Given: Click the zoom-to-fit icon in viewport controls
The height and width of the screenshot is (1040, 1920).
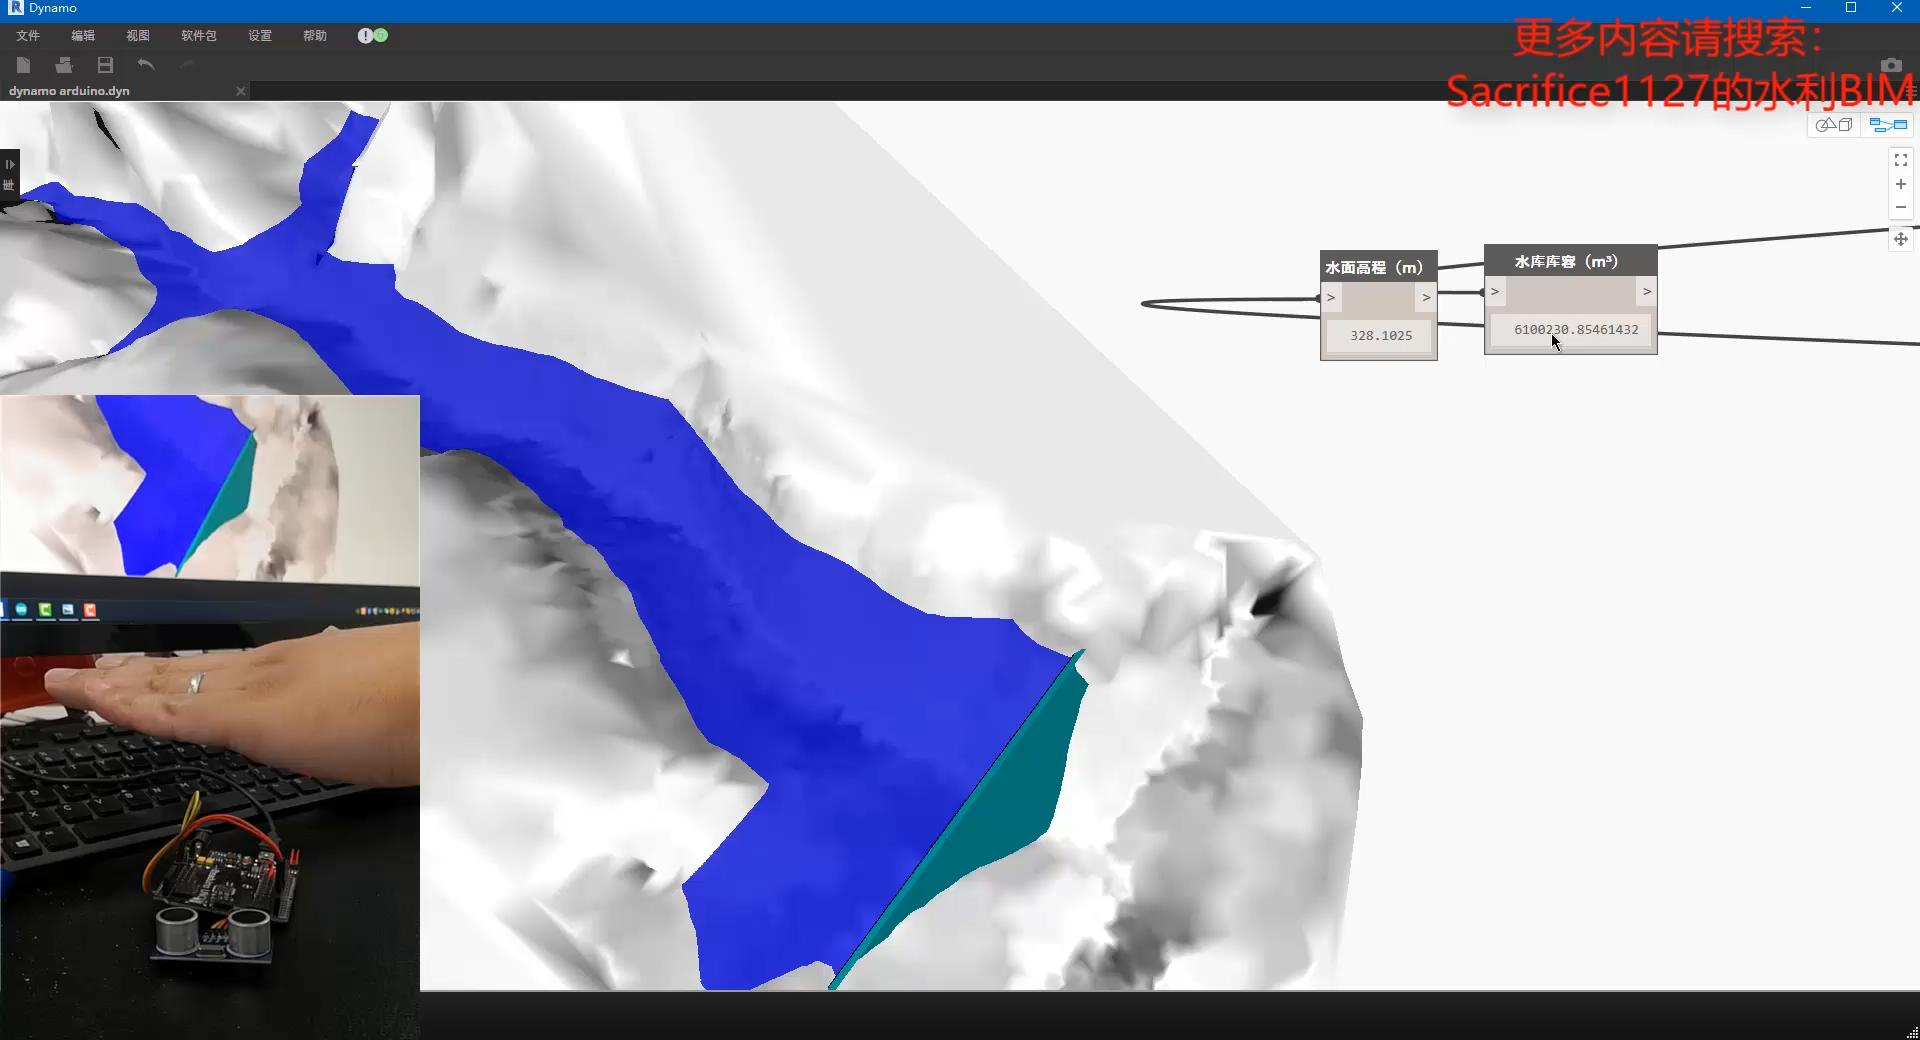Looking at the screenshot, I should point(1899,160).
